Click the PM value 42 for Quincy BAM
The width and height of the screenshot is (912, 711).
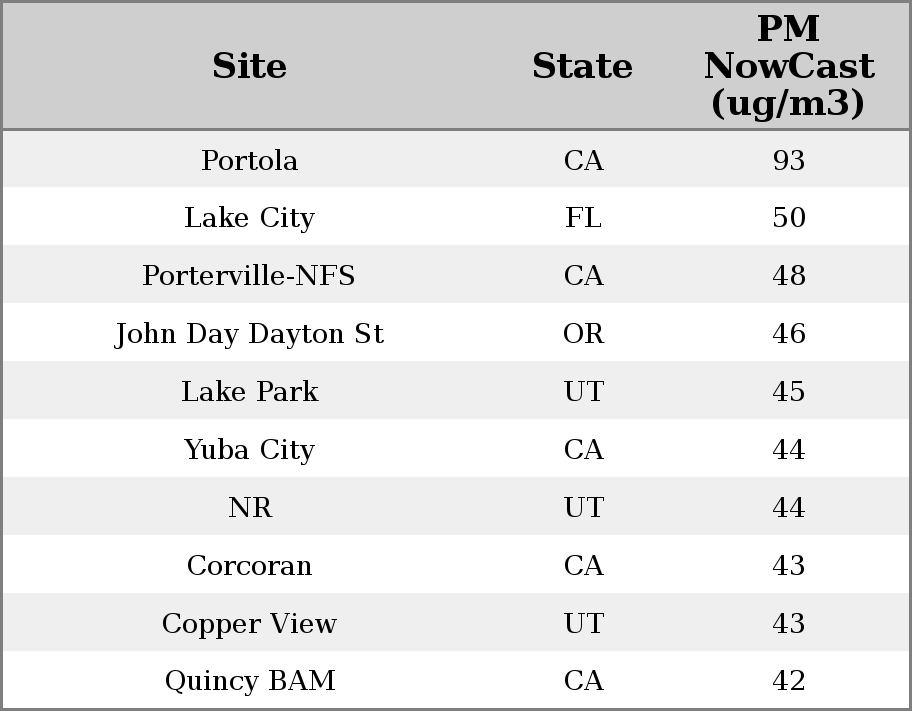pos(788,681)
